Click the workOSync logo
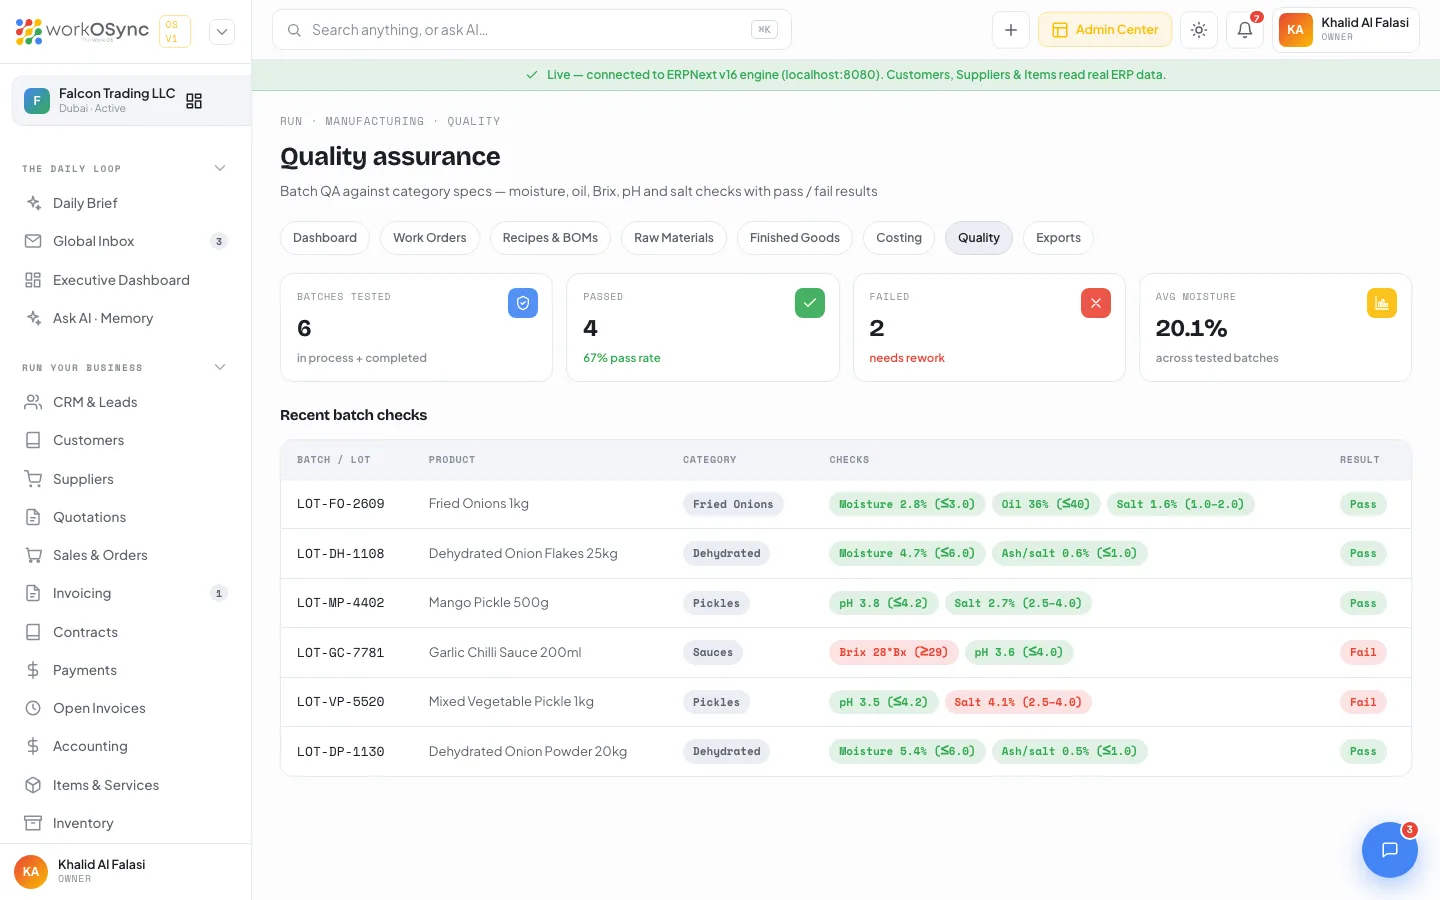This screenshot has width=1440, height=900. (82, 31)
